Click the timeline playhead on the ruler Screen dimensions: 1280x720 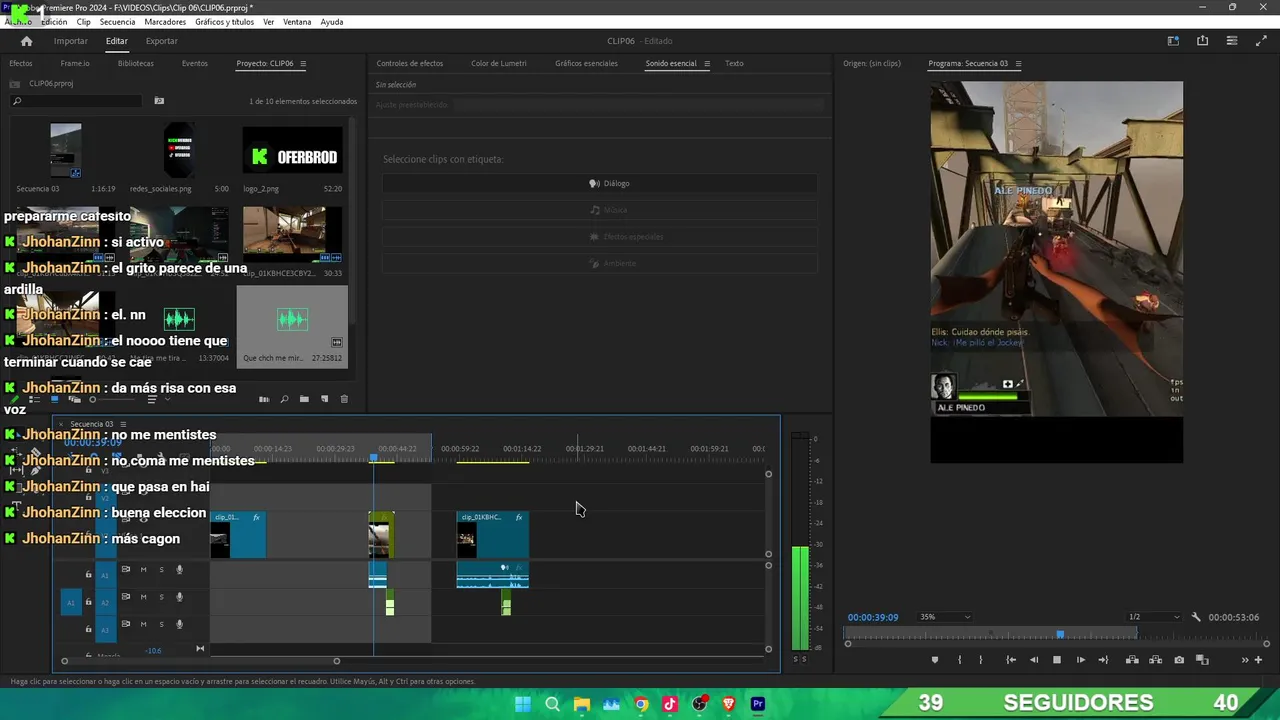coord(373,458)
